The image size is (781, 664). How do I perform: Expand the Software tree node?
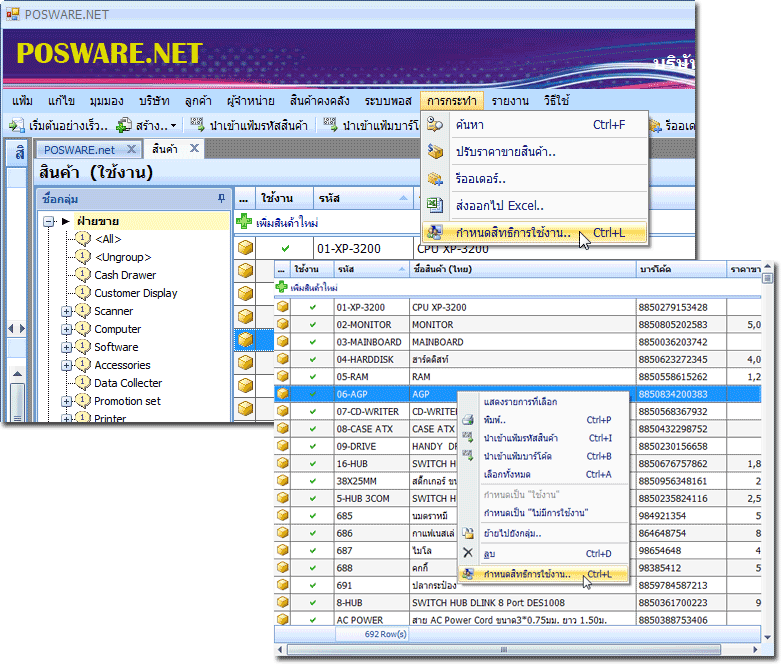67,347
